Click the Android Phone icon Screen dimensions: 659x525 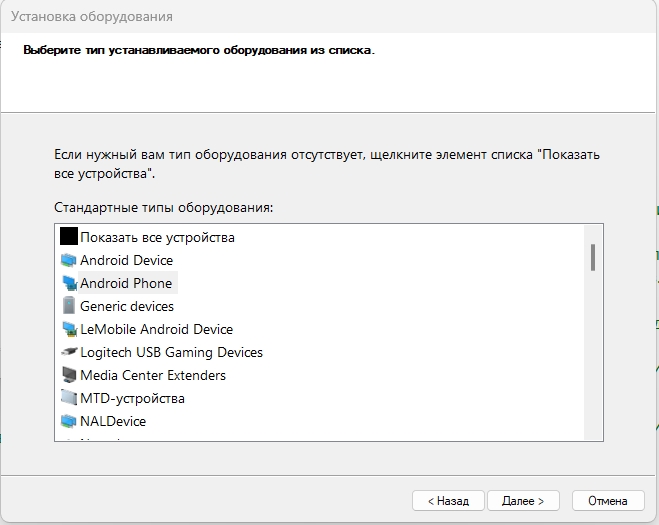click(x=69, y=283)
